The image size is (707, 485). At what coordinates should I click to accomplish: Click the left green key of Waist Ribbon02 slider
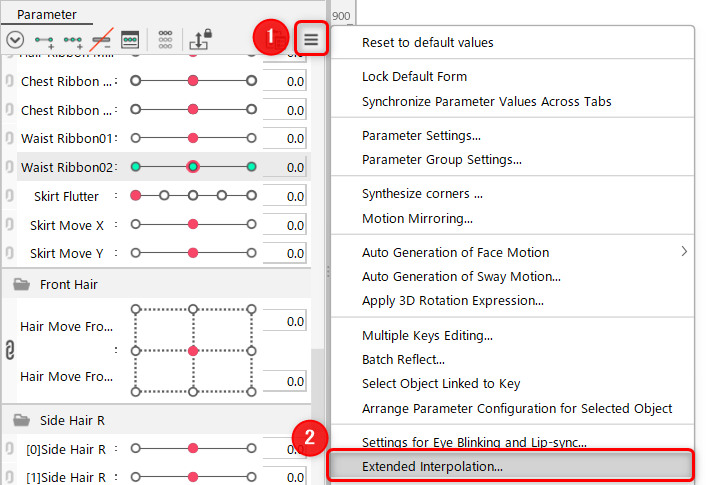136,167
